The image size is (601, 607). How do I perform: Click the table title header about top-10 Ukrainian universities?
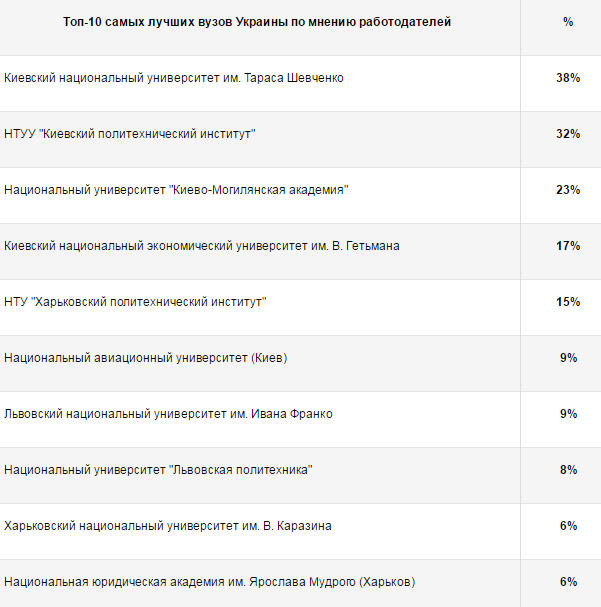pyautogui.click(x=257, y=22)
